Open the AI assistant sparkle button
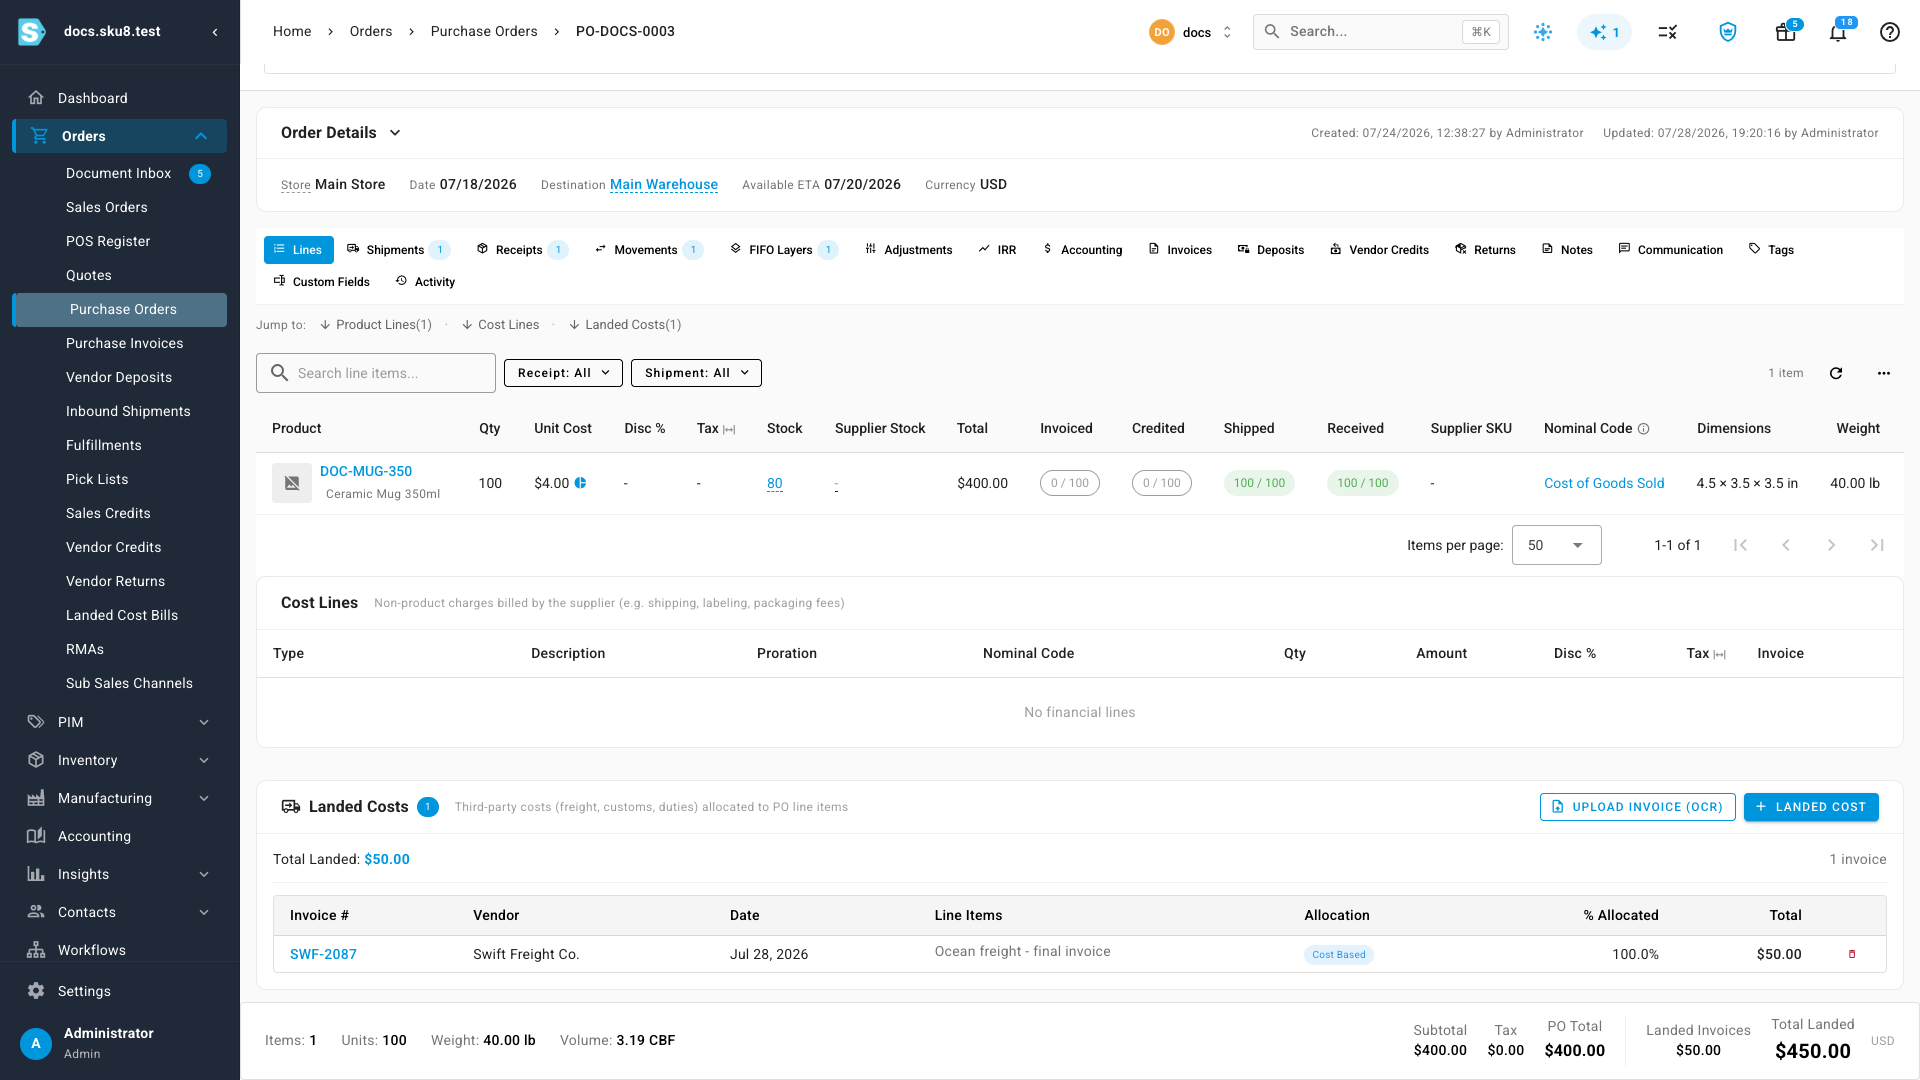The height and width of the screenshot is (1080, 1920). [x=1604, y=32]
